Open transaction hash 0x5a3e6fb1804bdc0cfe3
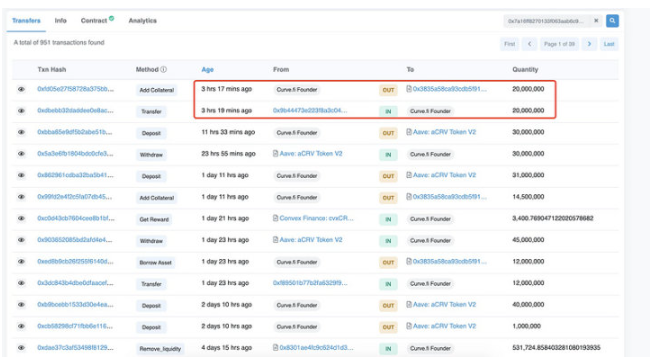This screenshot has height=363, width=658. (76, 154)
